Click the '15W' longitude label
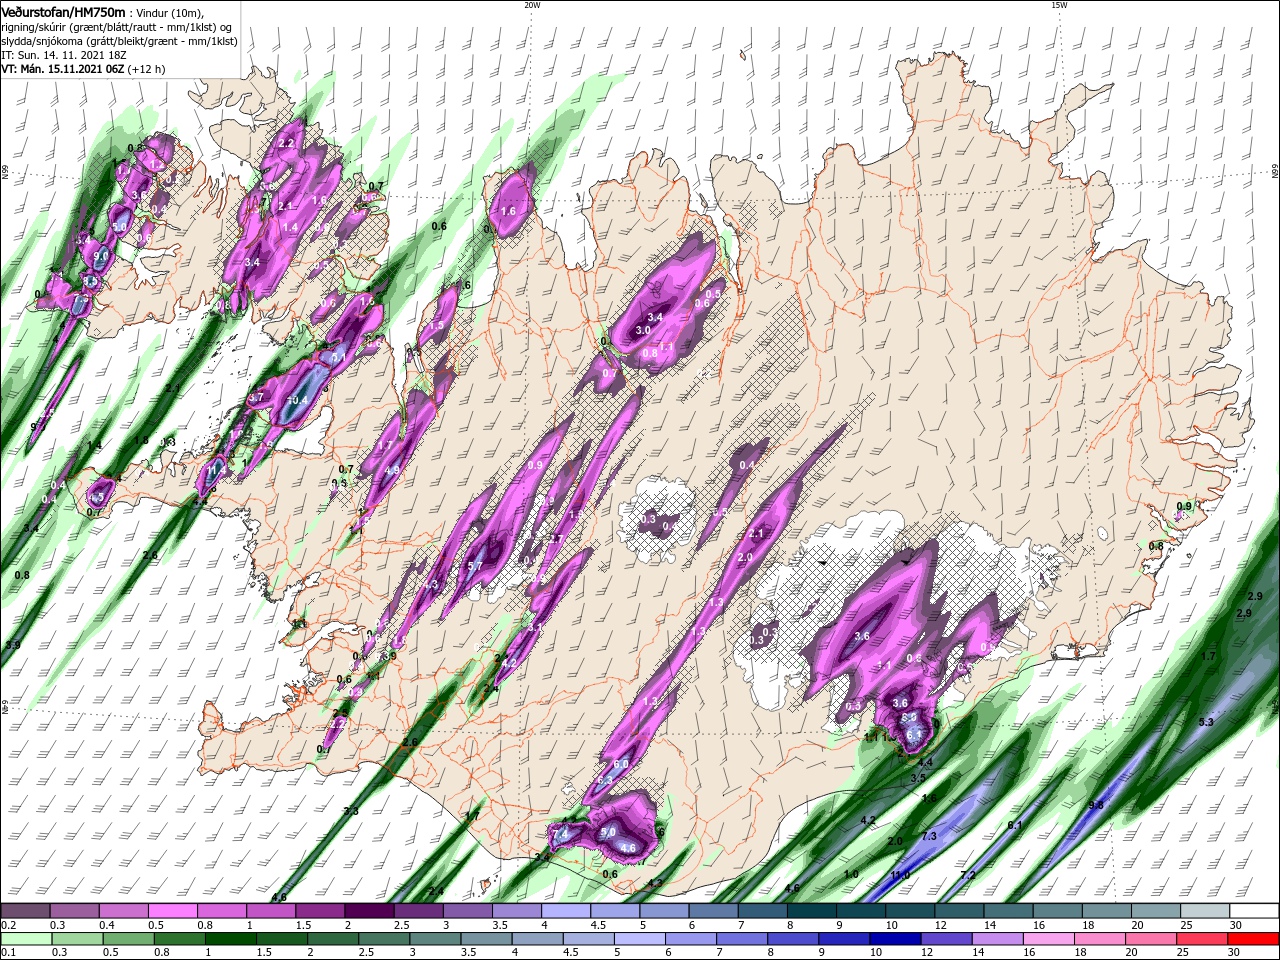This screenshot has width=1280, height=960. pyautogui.click(x=1059, y=5)
